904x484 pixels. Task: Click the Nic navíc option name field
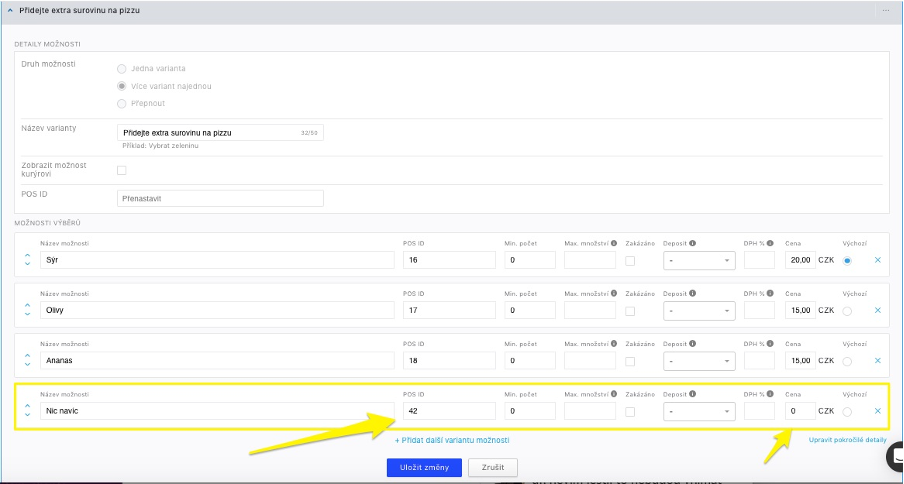pos(217,411)
